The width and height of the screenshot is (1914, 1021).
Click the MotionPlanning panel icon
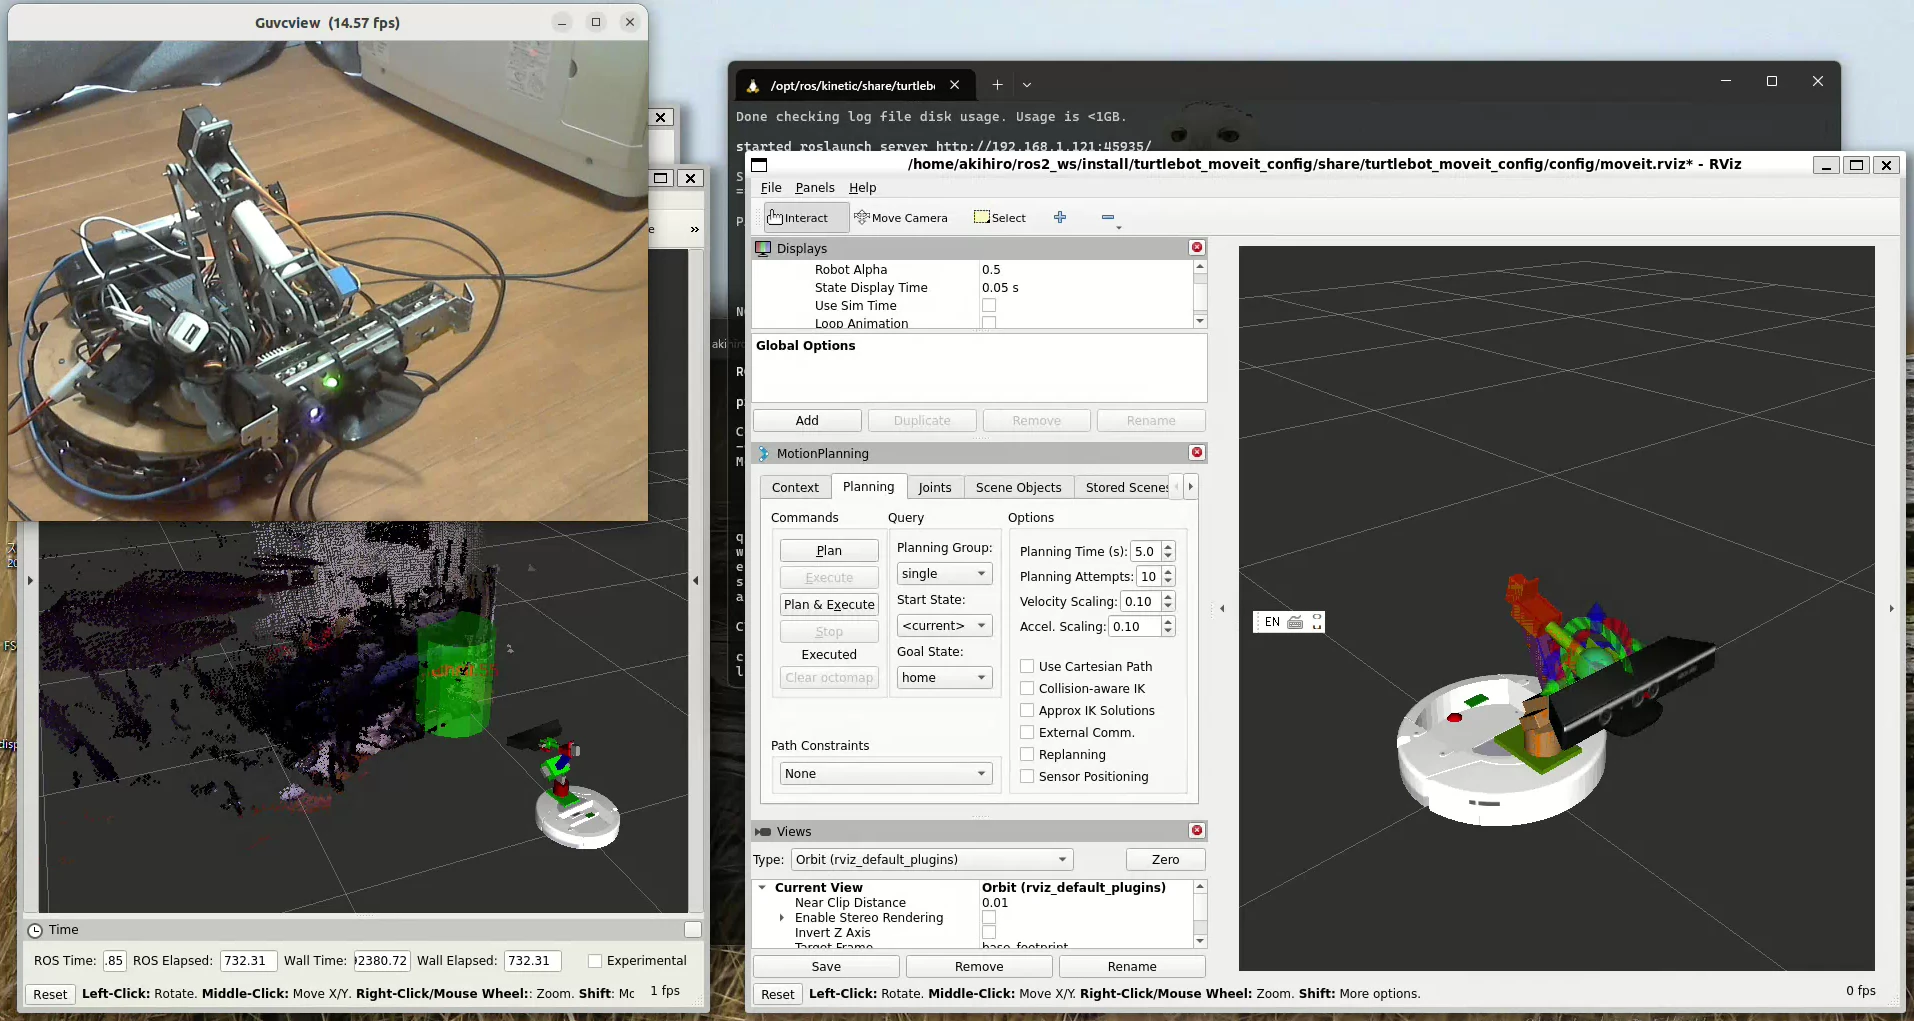click(763, 453)
